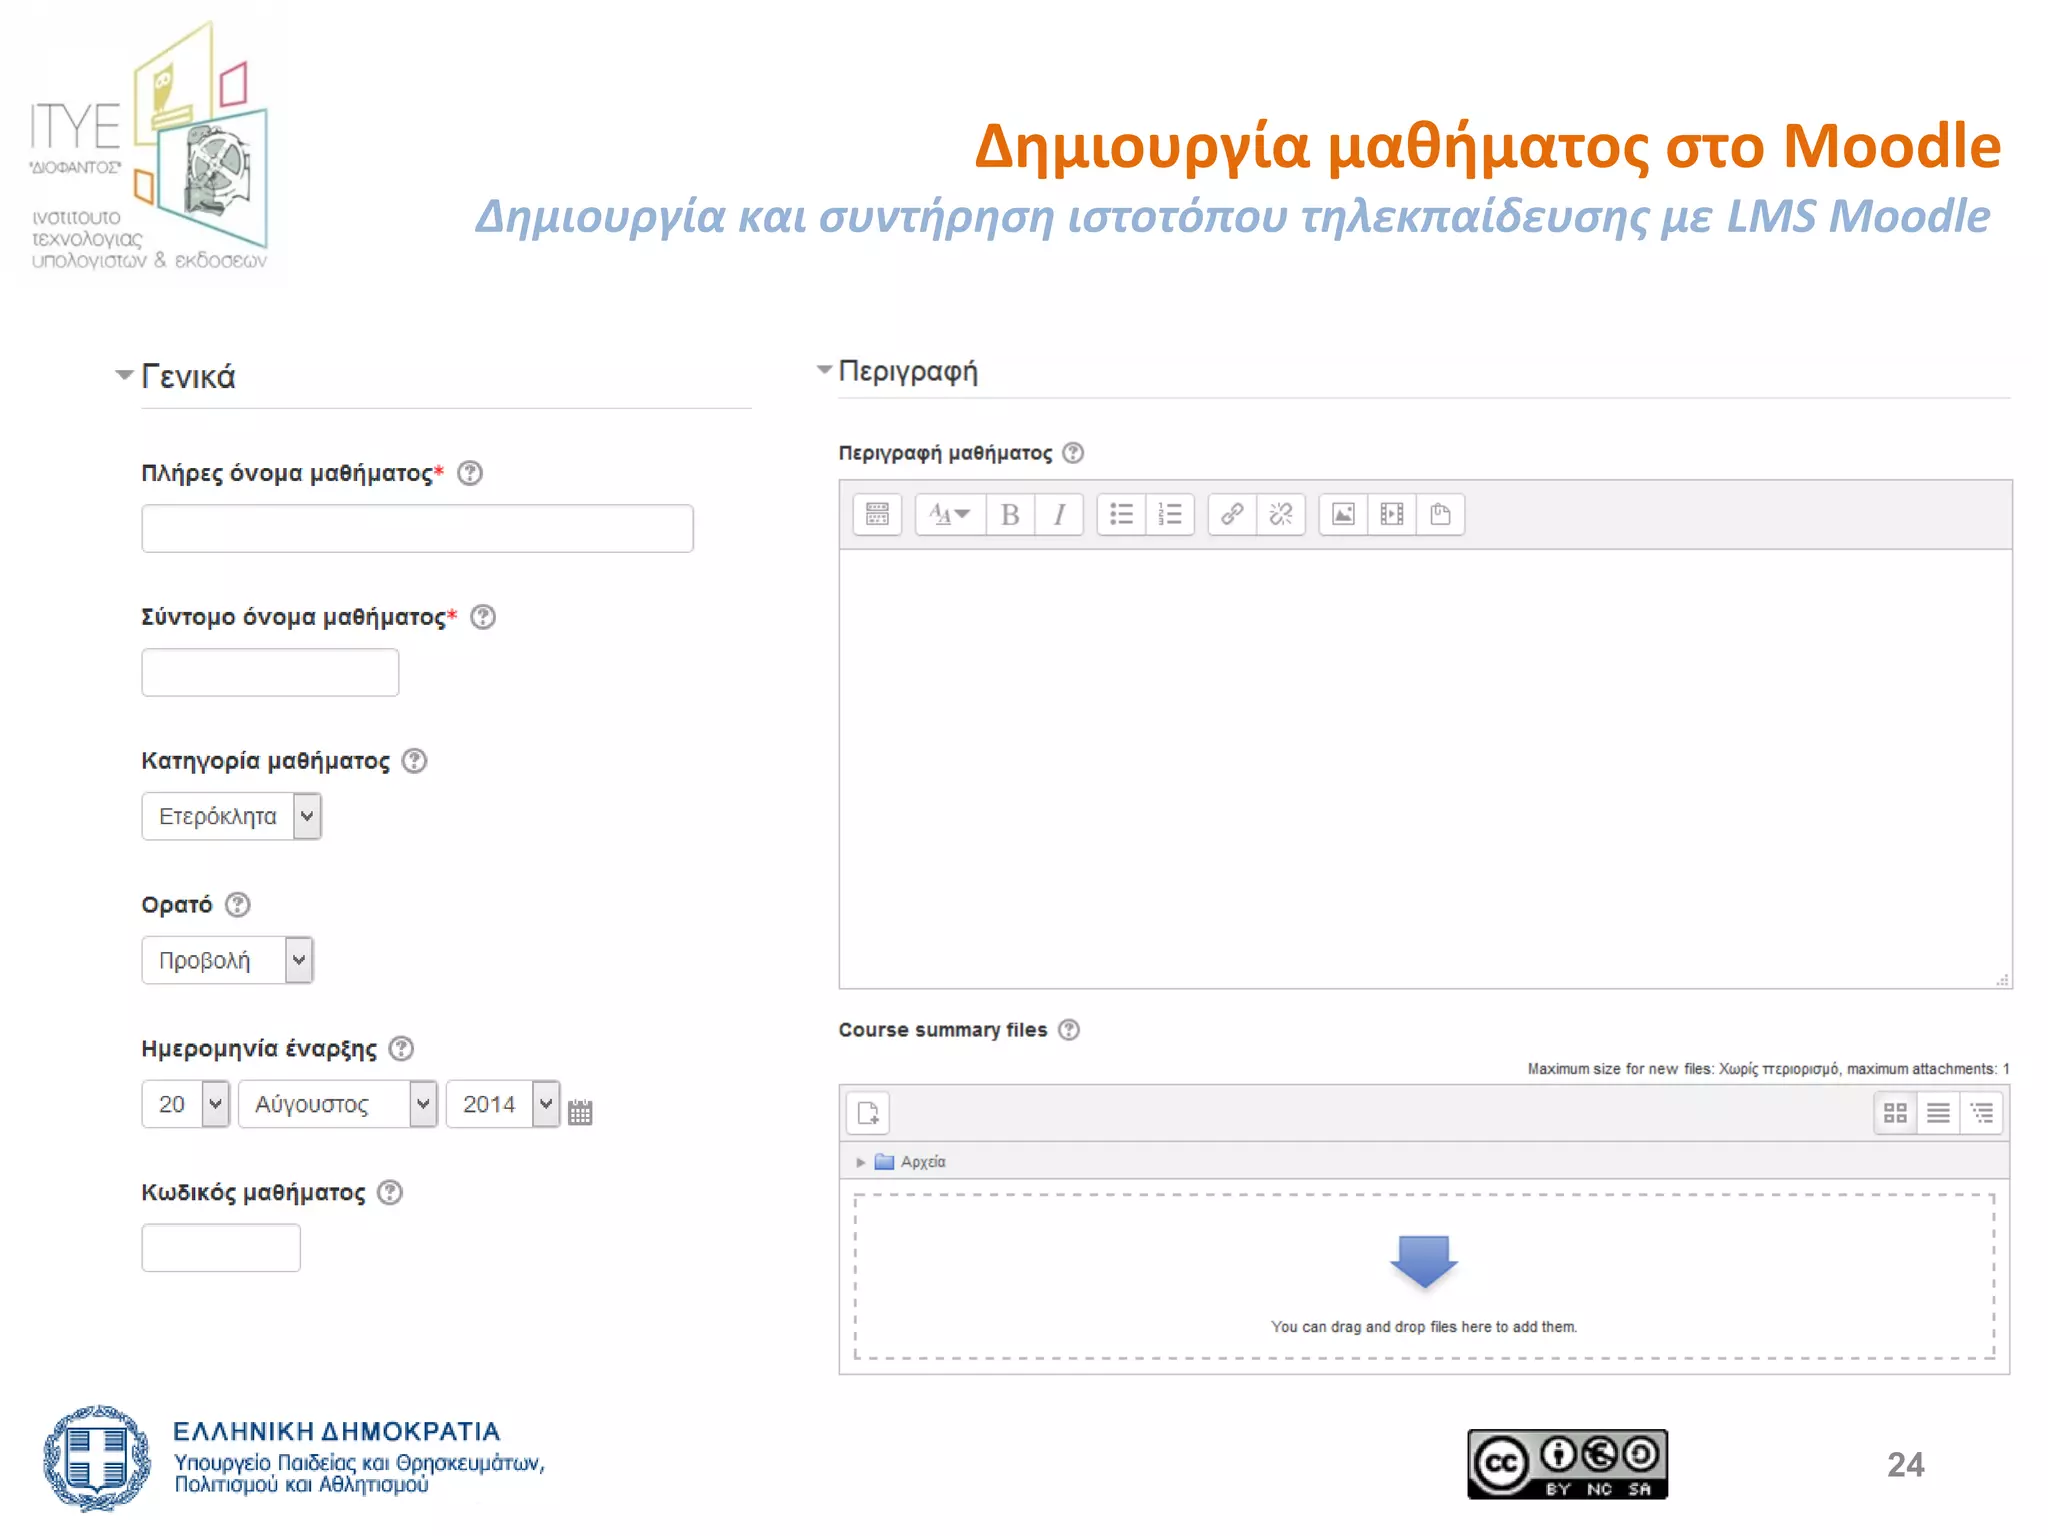2048x1536 pixels.
Task: Apply italic formatting in description editor
Action: point(1059,514)
